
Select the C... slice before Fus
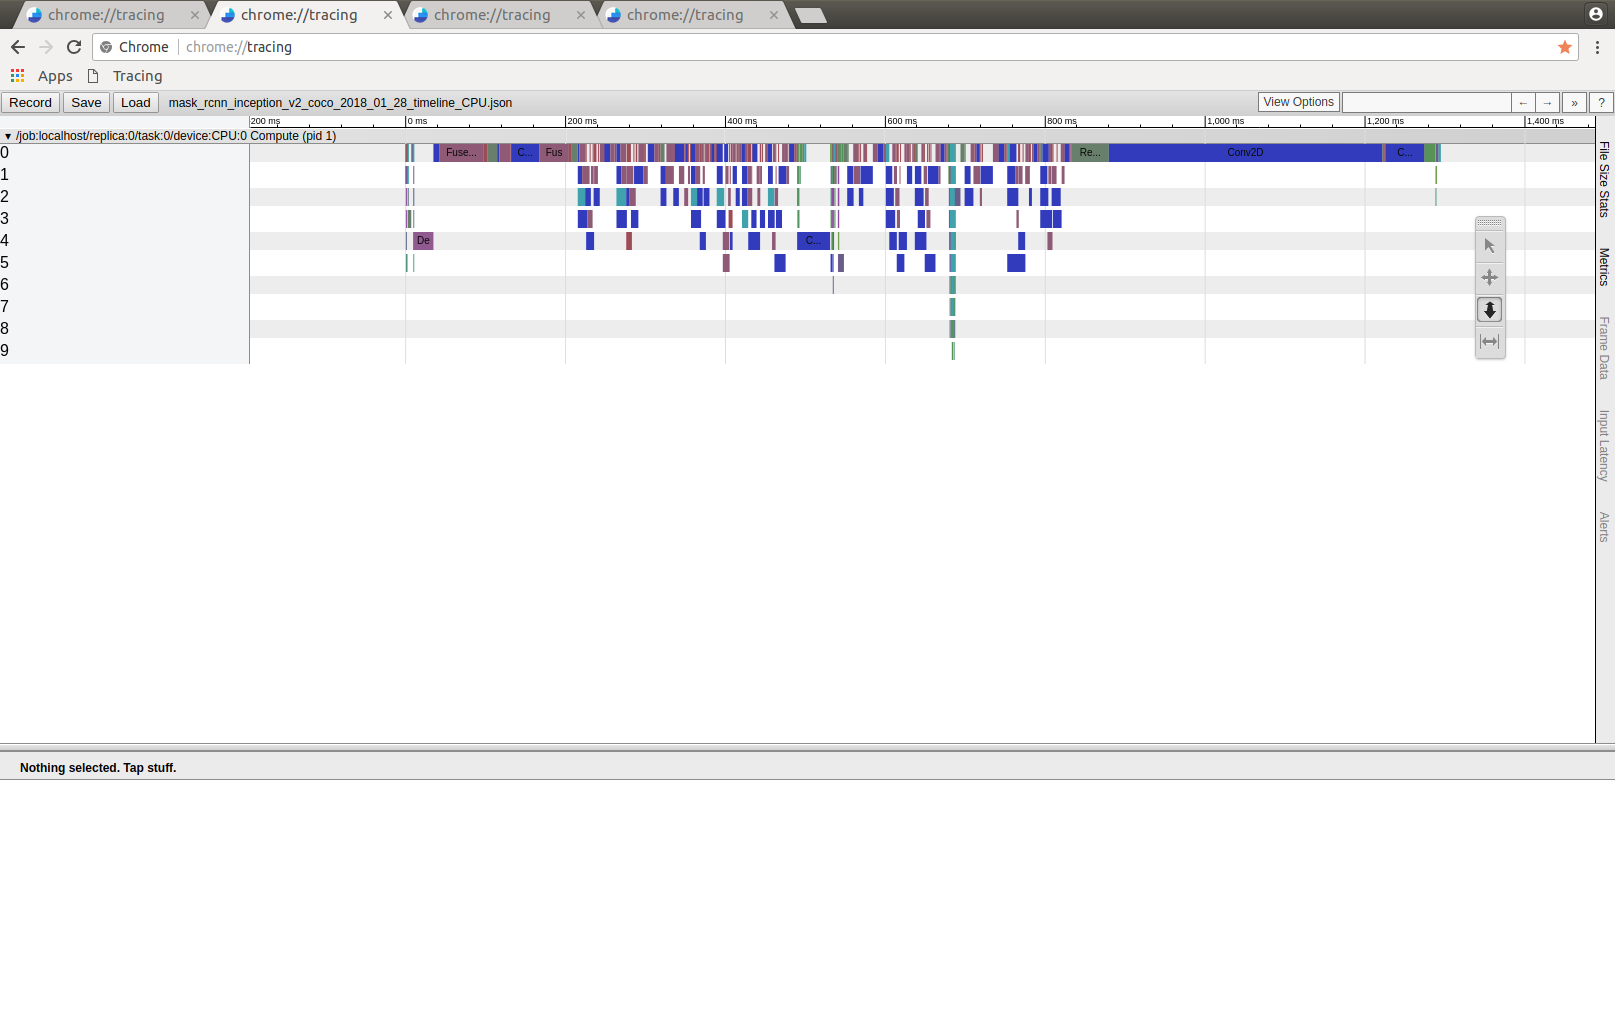(x=524, y=153)
